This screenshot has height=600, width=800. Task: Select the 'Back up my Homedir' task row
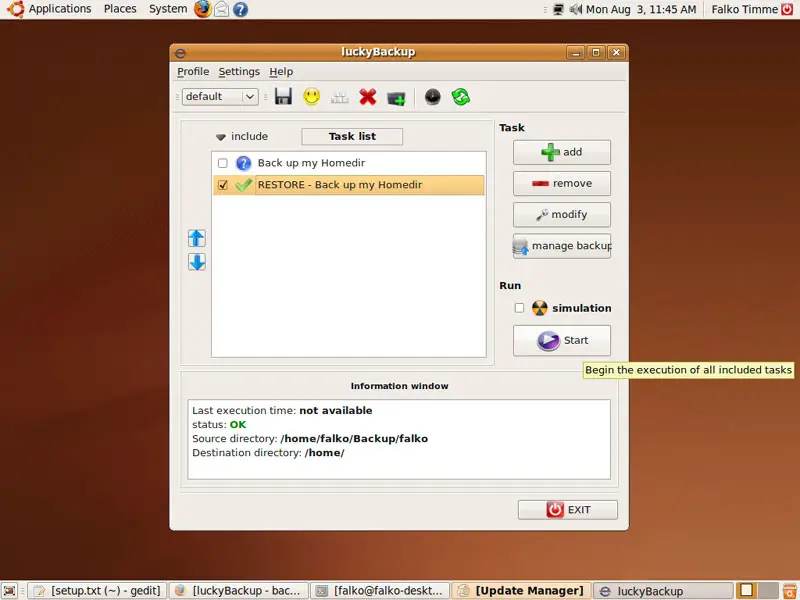[348, 163]
